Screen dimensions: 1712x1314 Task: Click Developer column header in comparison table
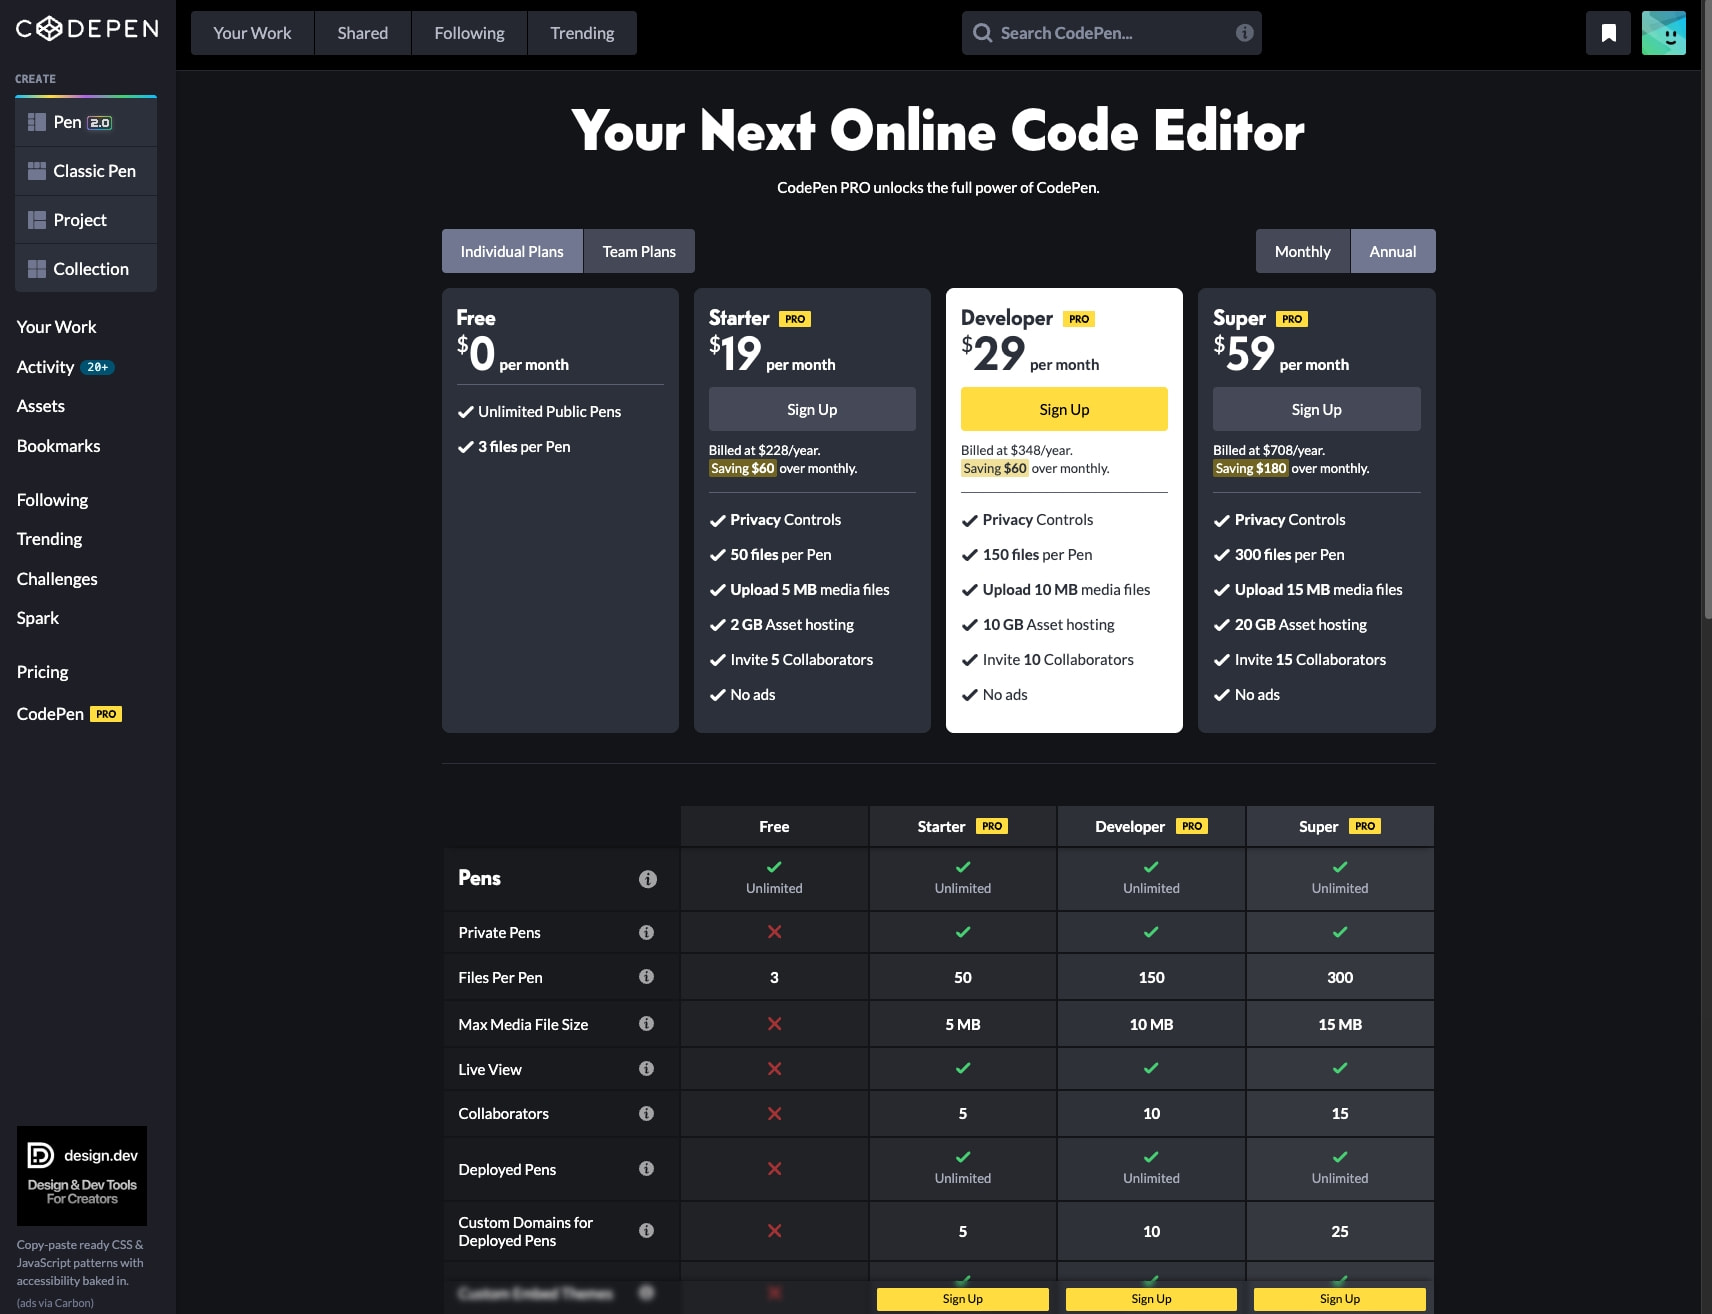tap(1151, 826)
